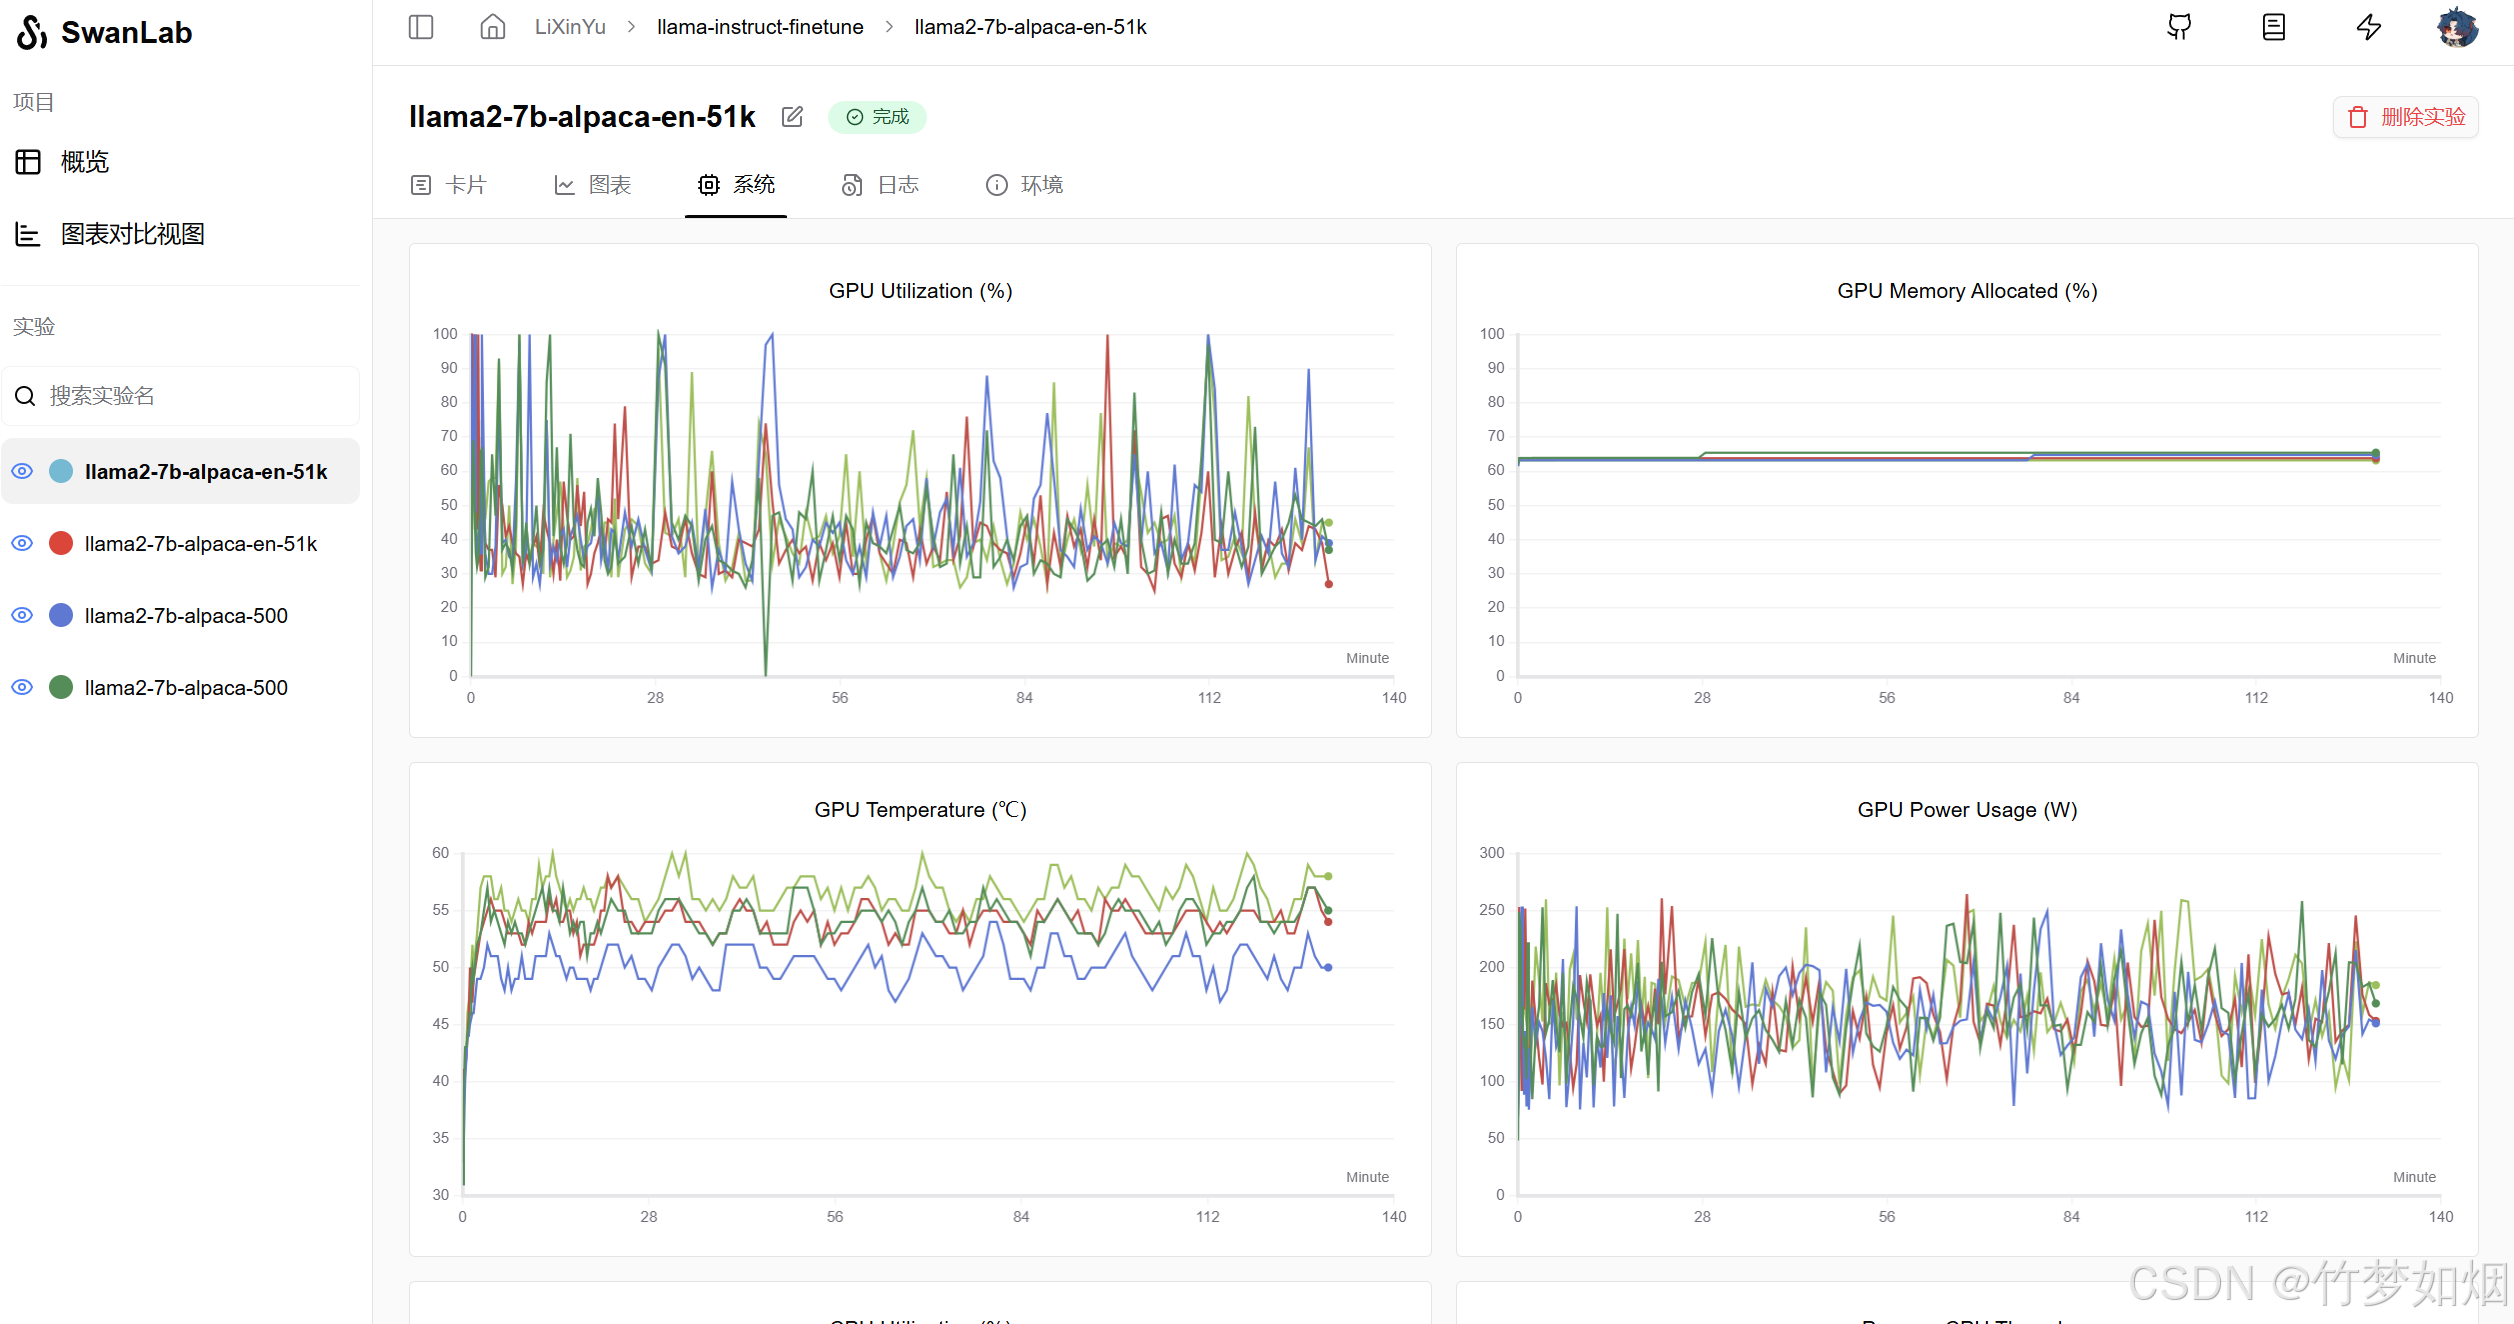Click the 删除实验 button
Image resolution: width=2514 pixels, height=1324 pixels.
(x=2405, y=117)
